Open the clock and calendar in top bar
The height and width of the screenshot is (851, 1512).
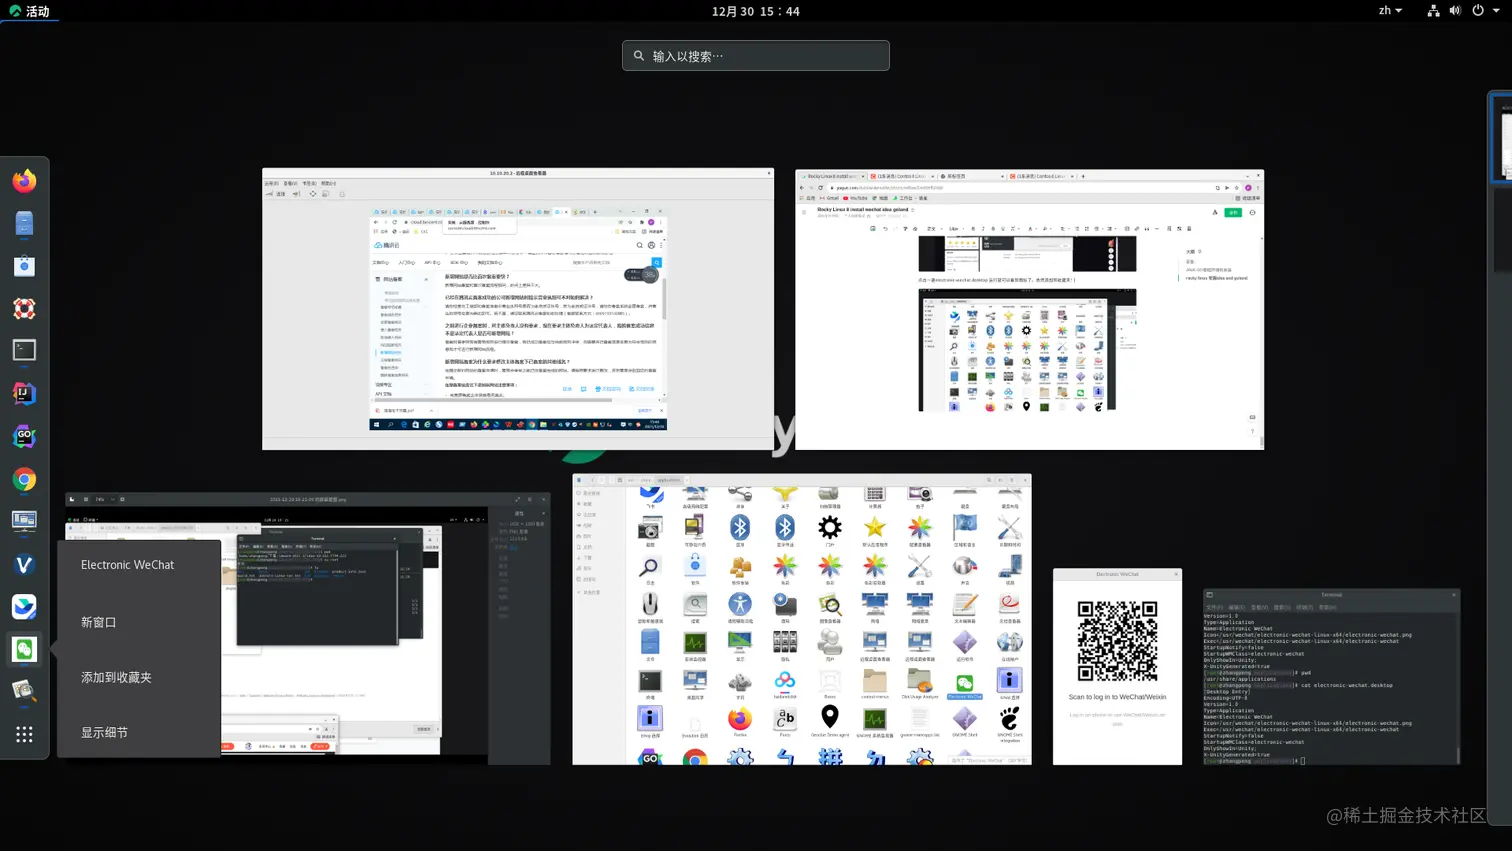[755, 11]
